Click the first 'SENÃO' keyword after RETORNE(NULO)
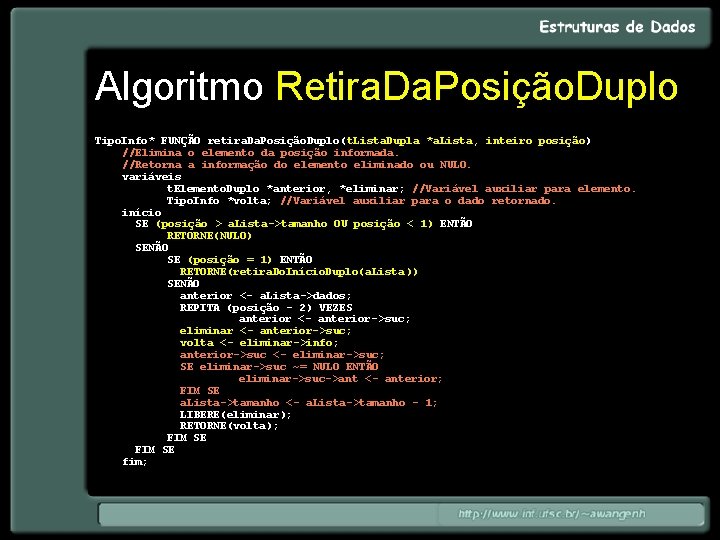 point(152,247)
